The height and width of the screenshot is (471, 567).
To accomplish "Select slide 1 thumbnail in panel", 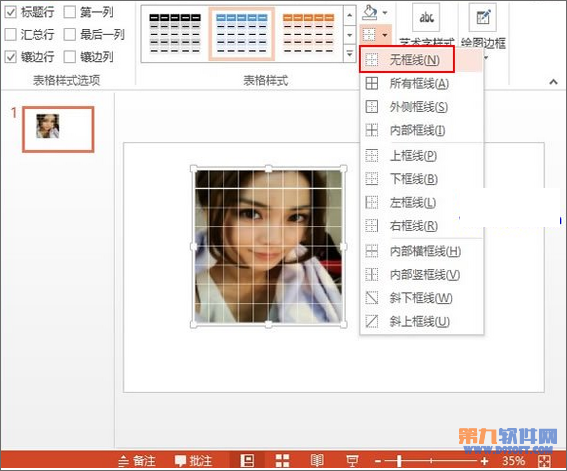I will click(58, 129).
